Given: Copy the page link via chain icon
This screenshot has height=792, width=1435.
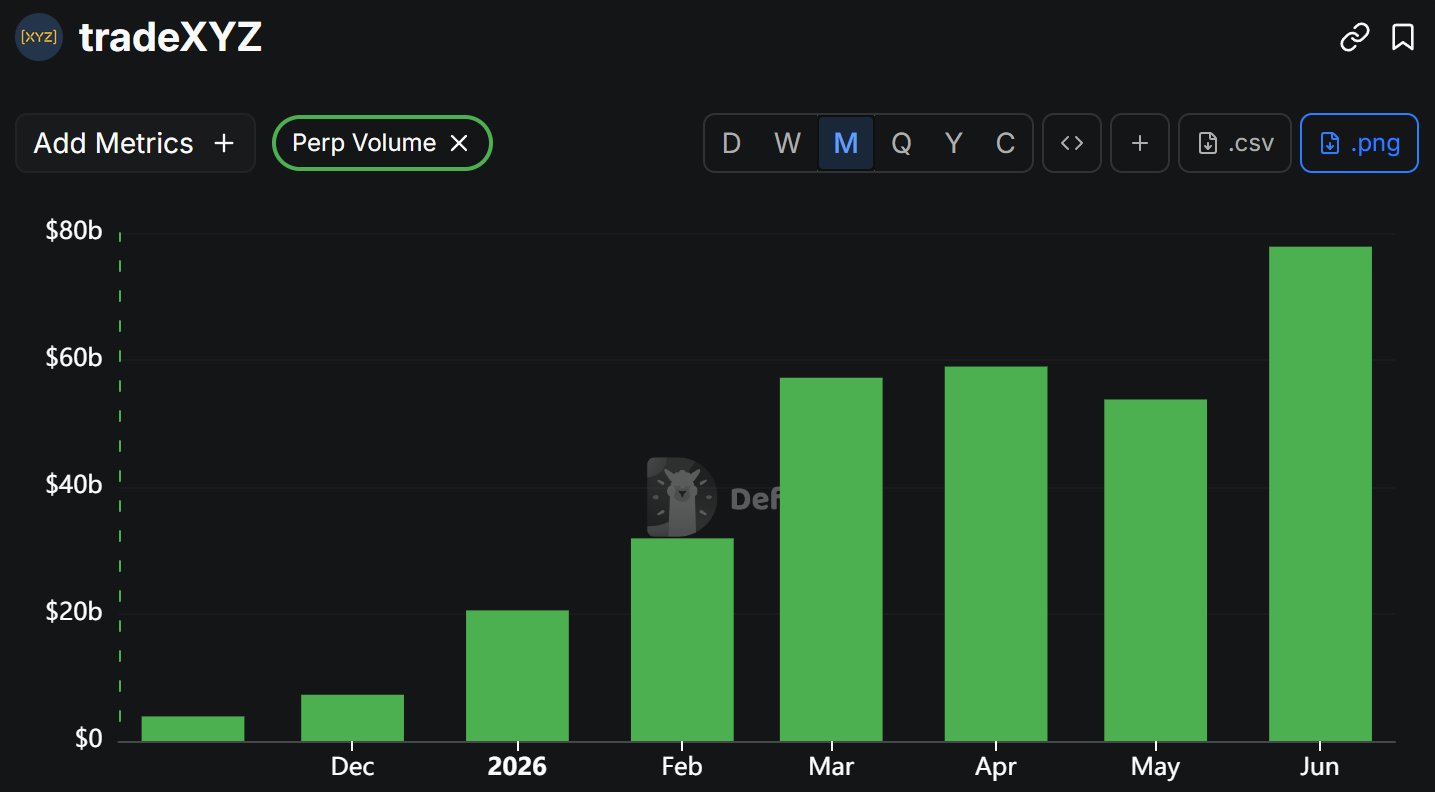Looking at the screenshot, I should click(1354, 38).
